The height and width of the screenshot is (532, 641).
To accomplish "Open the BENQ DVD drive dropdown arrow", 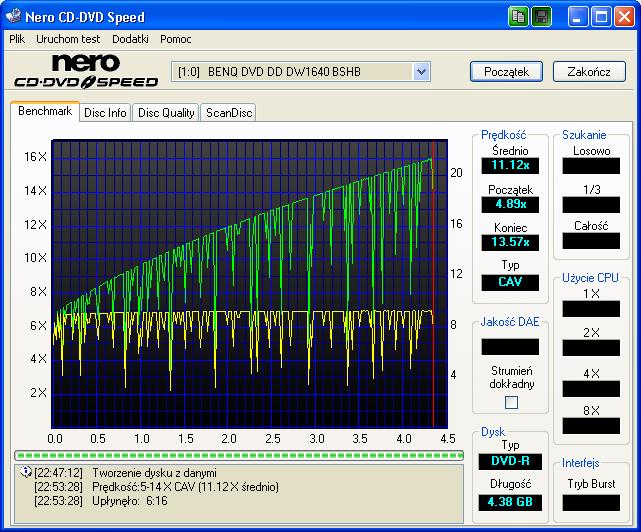I will 421,72.
